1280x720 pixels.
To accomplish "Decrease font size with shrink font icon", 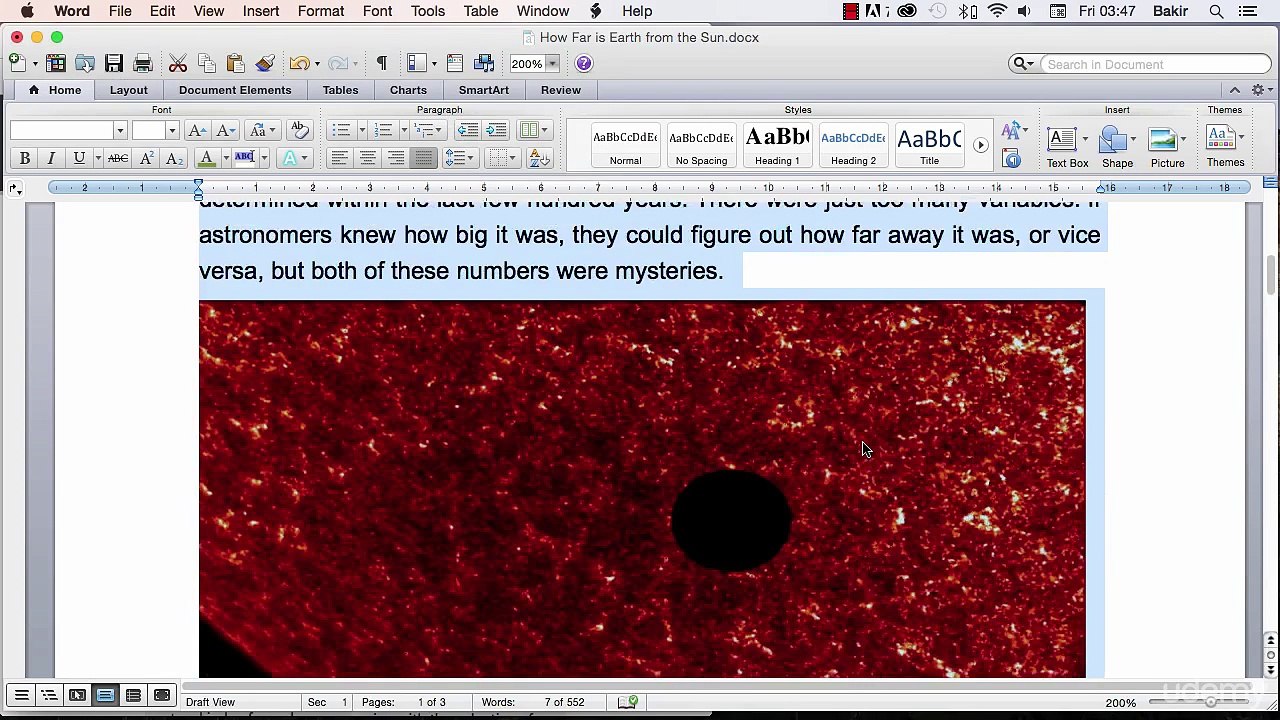I will pyautogui.click(x=226, y=131).
